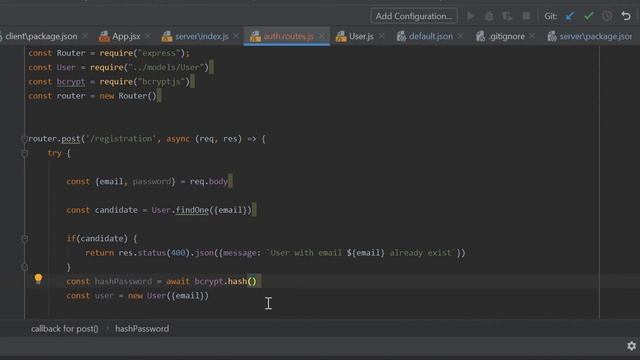
Task: Close the App.jsx tab
Action: click(148, 36)
